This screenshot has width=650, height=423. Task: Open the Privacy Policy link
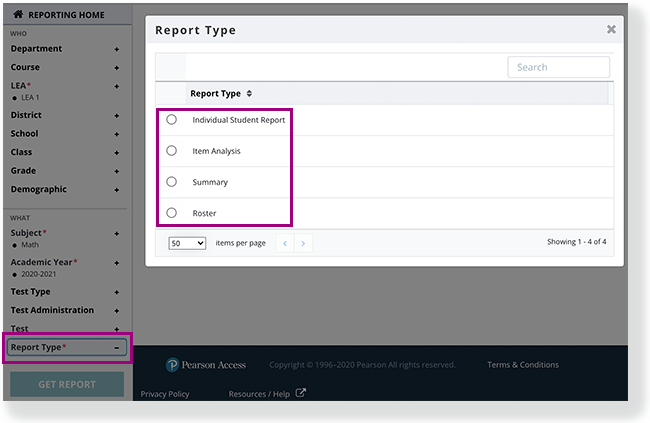point(165,394)
